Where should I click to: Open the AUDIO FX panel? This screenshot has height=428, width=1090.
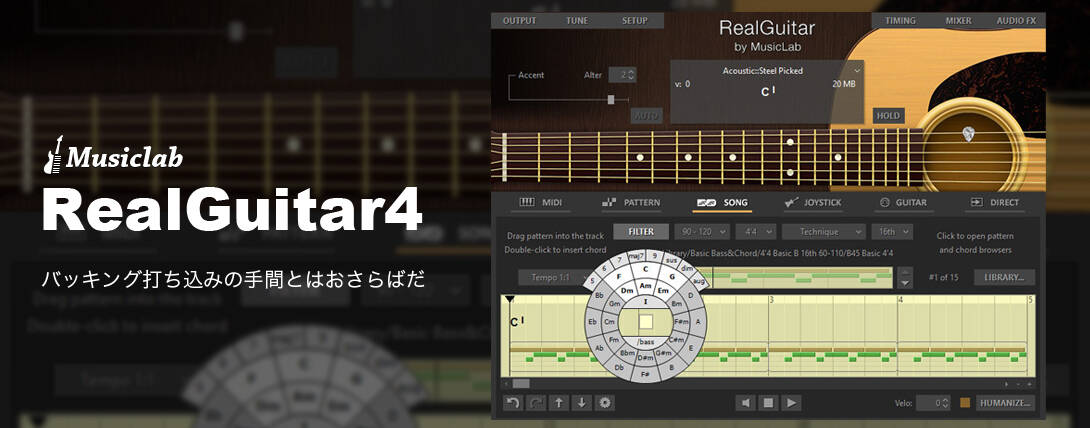(x=1016, y=21)
